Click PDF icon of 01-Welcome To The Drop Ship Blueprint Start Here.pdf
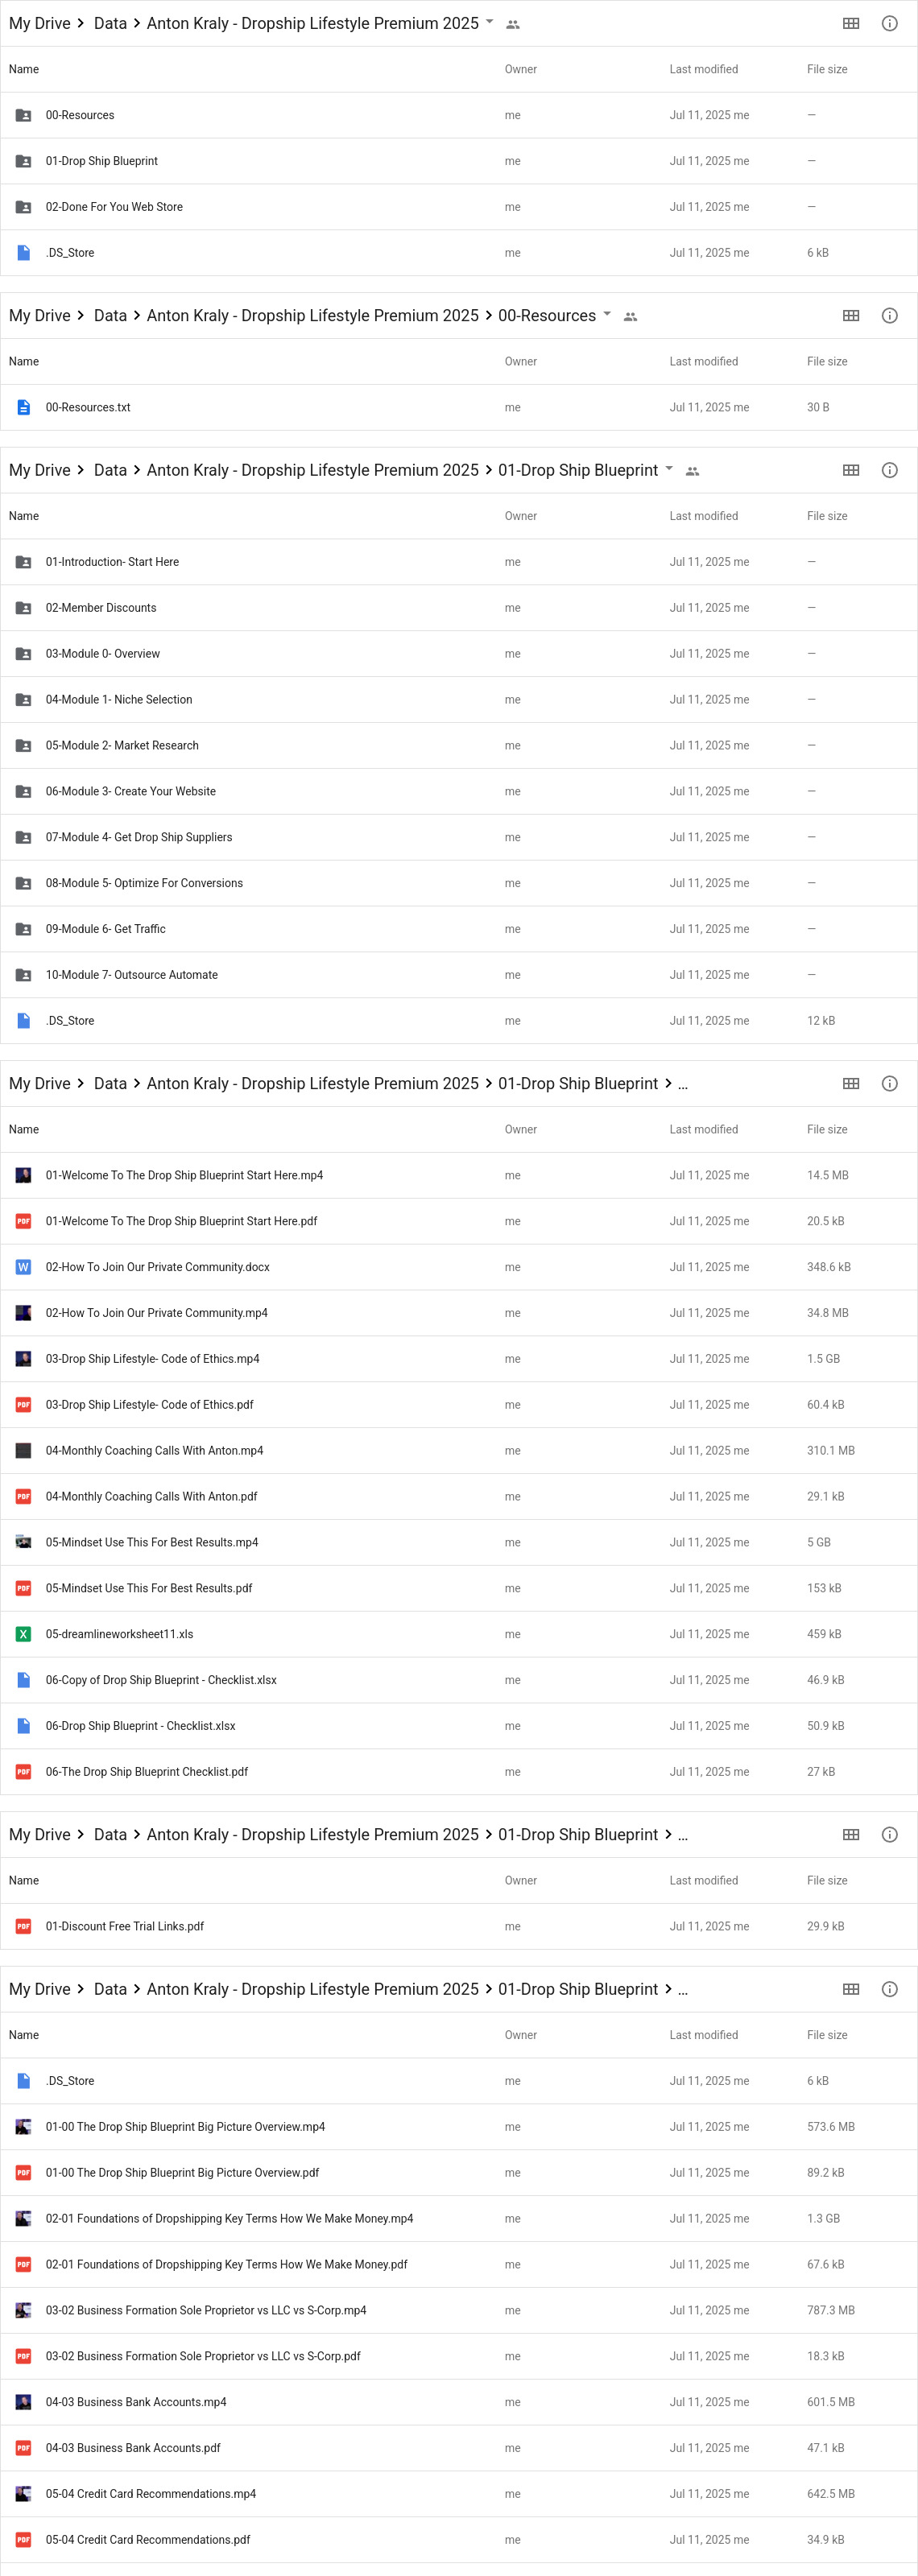 (23, 1221)
